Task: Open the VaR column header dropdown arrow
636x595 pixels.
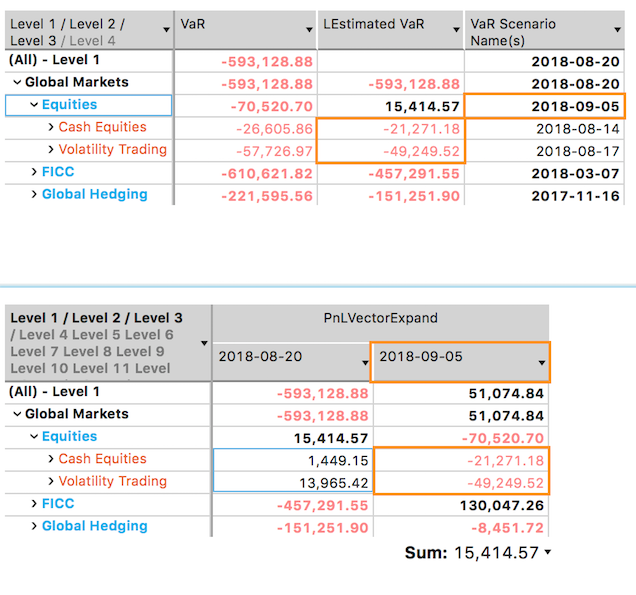Action: [307, 30]
